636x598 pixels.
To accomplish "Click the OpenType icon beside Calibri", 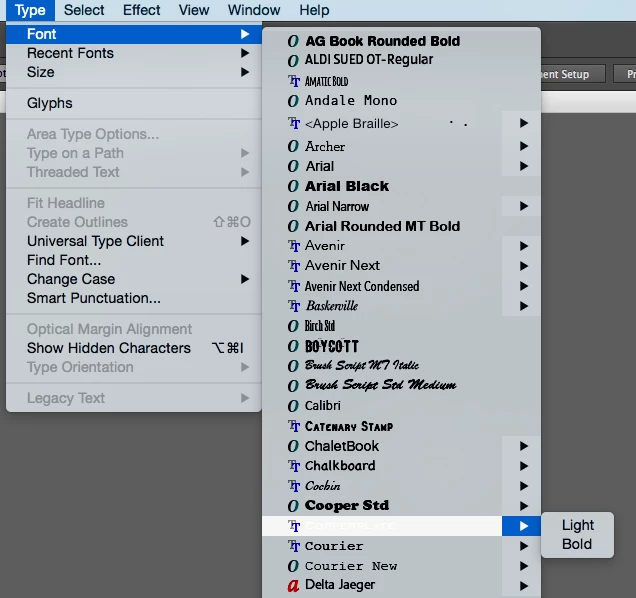I will click(293, 406).
